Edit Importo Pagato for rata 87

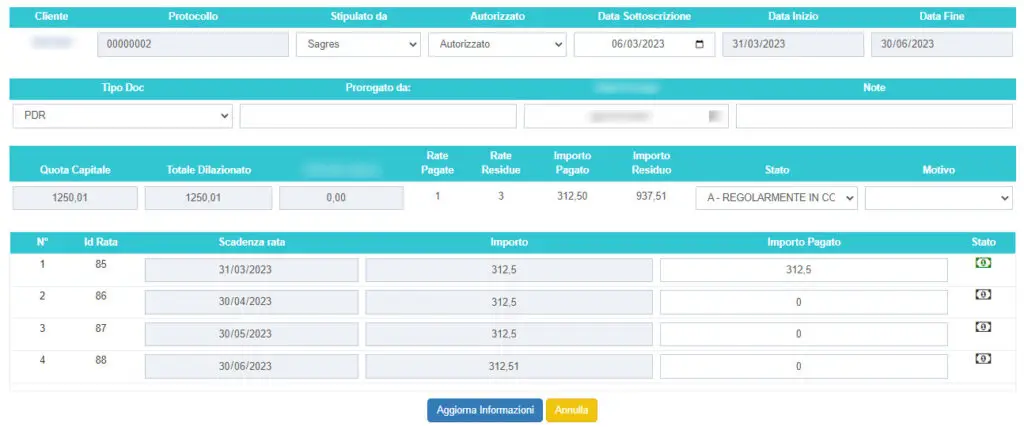tap(803, 334)
